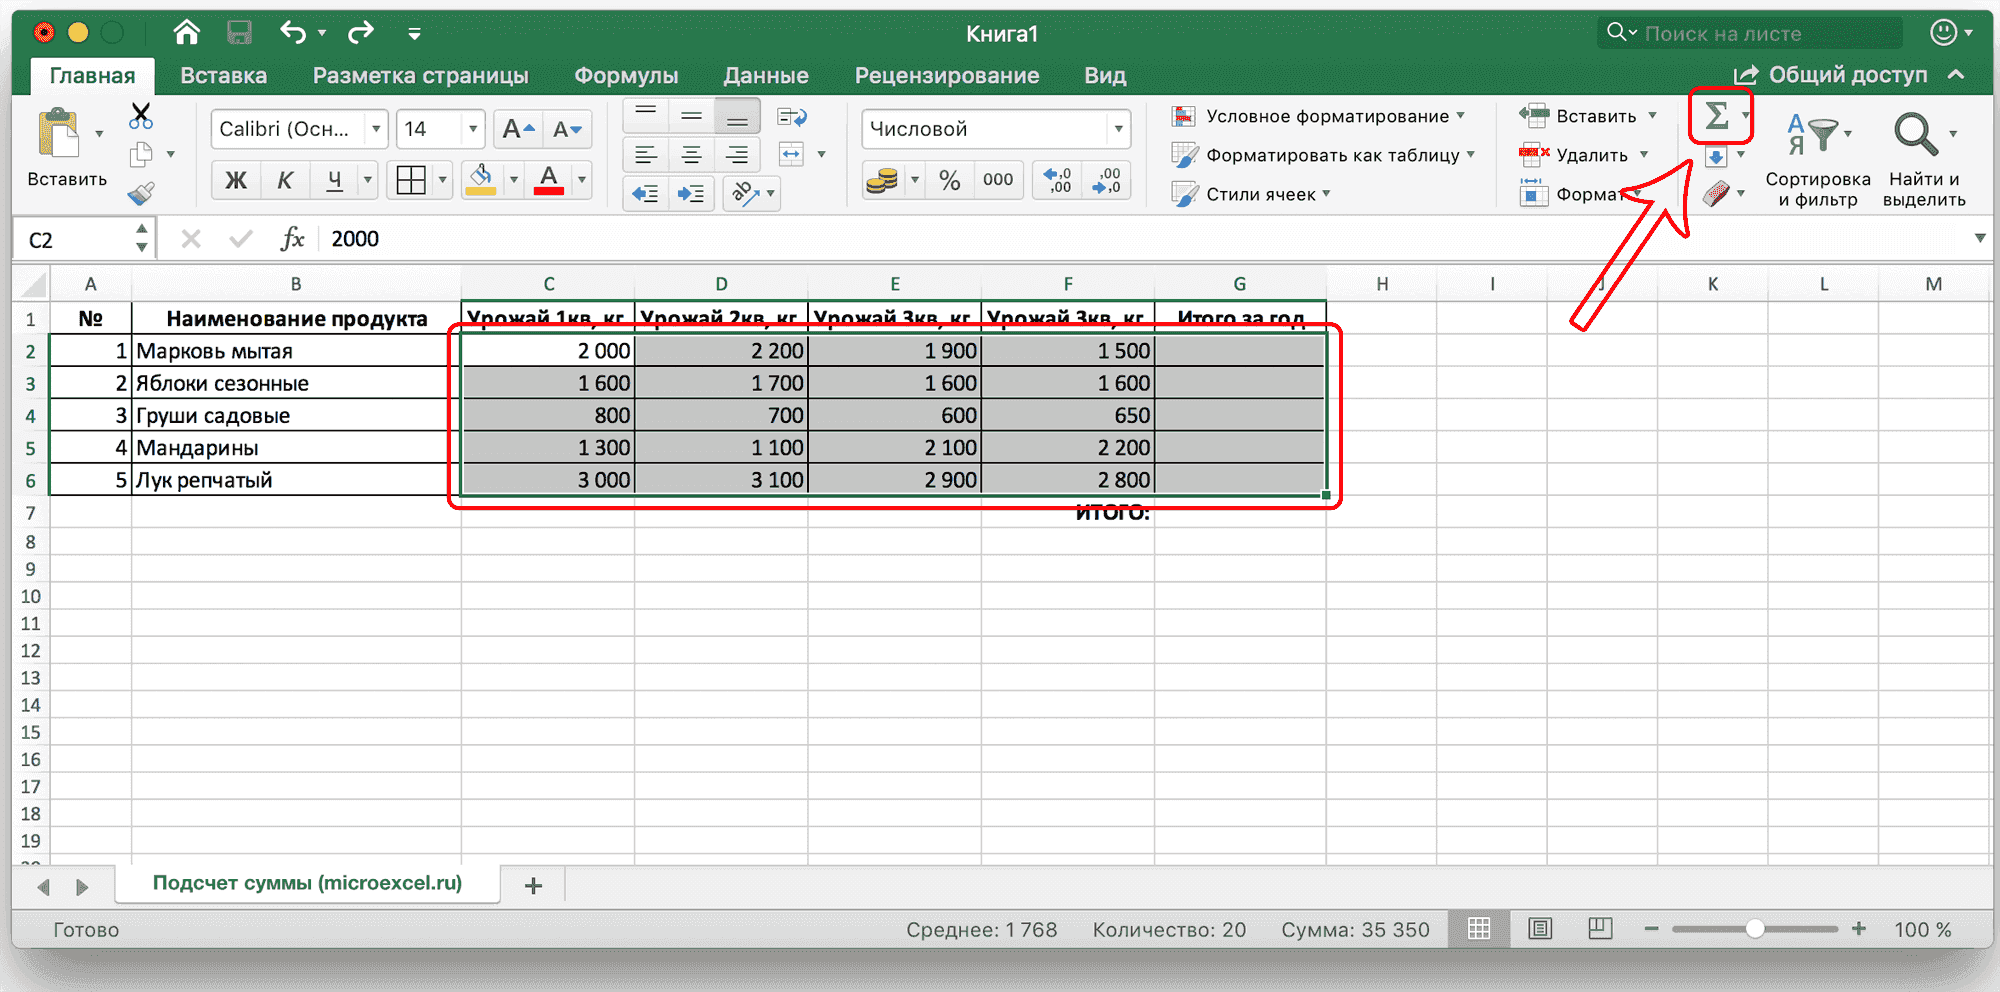Toggle underline formatting with Ч button
This screenshot has width=2000, height=992.
332,180
